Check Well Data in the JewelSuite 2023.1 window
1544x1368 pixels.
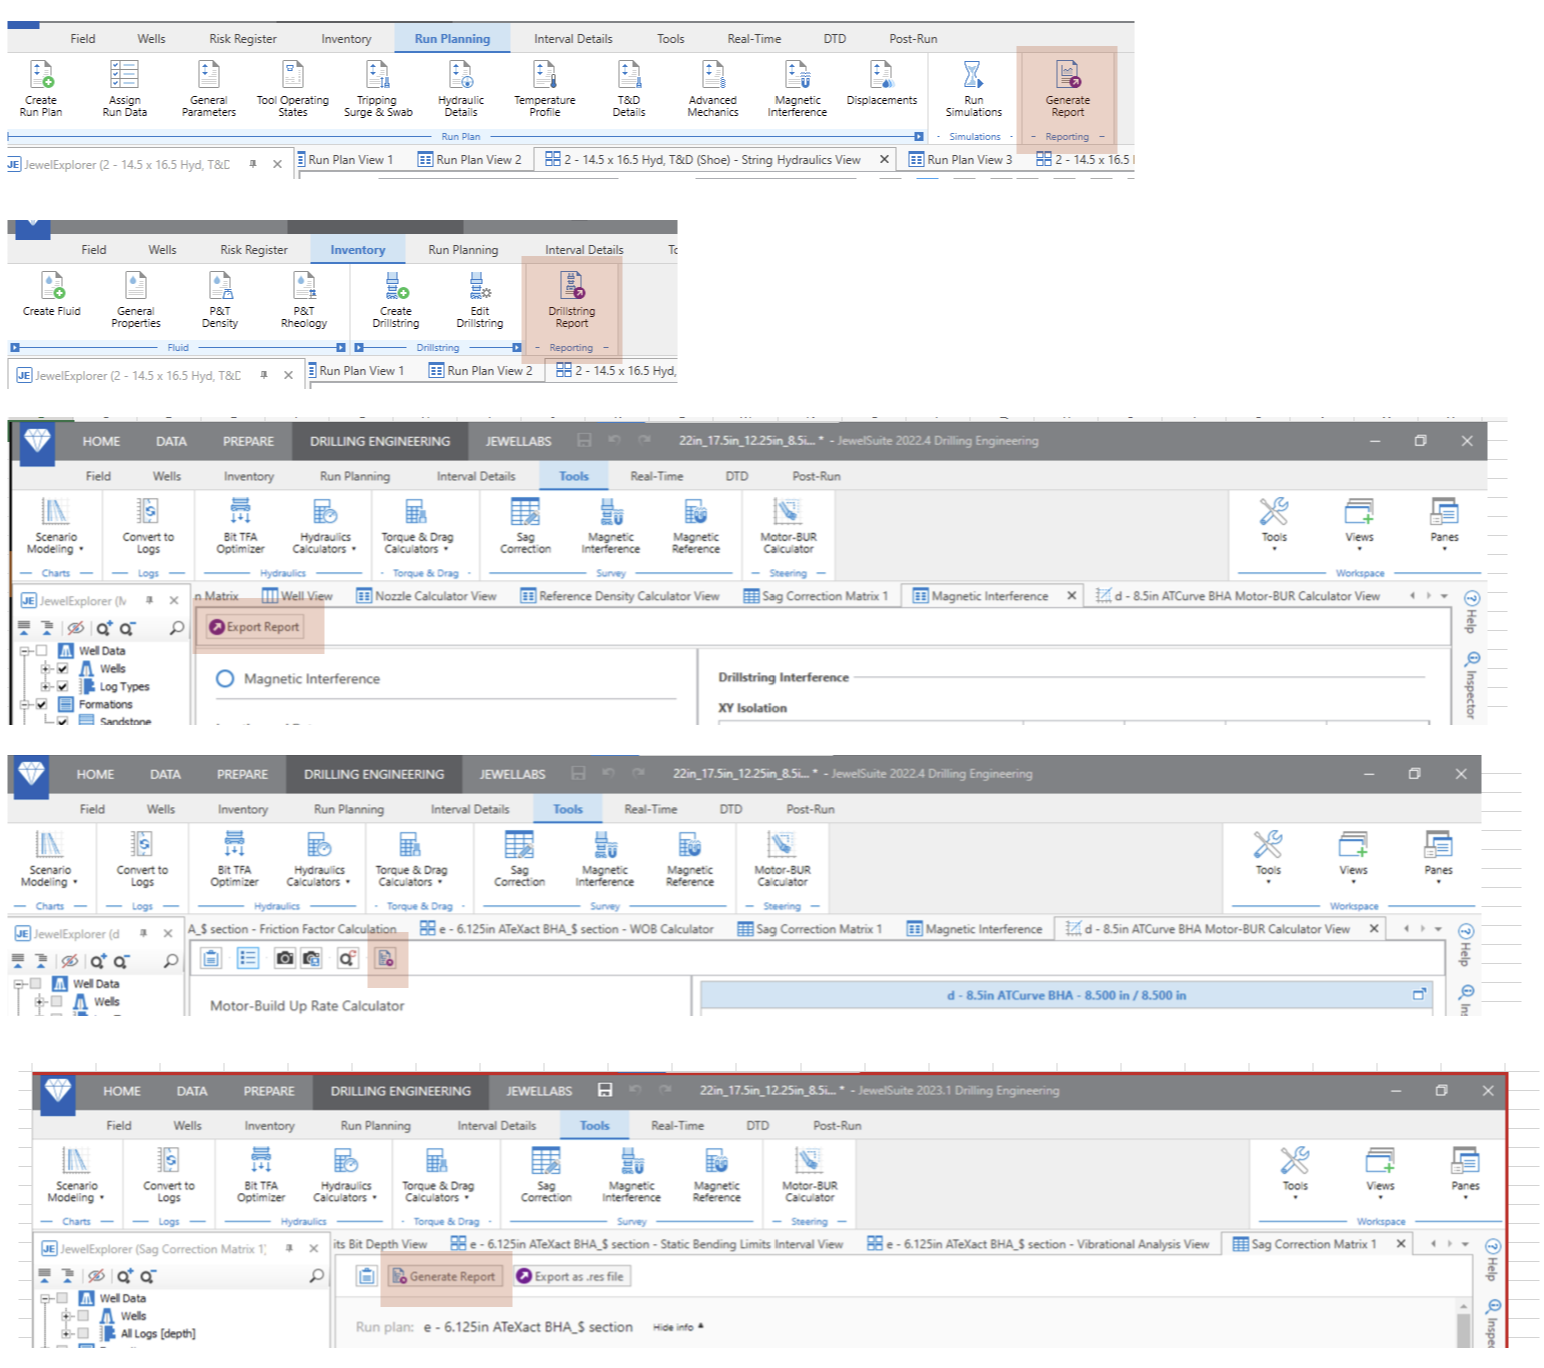pos(62,1298)
